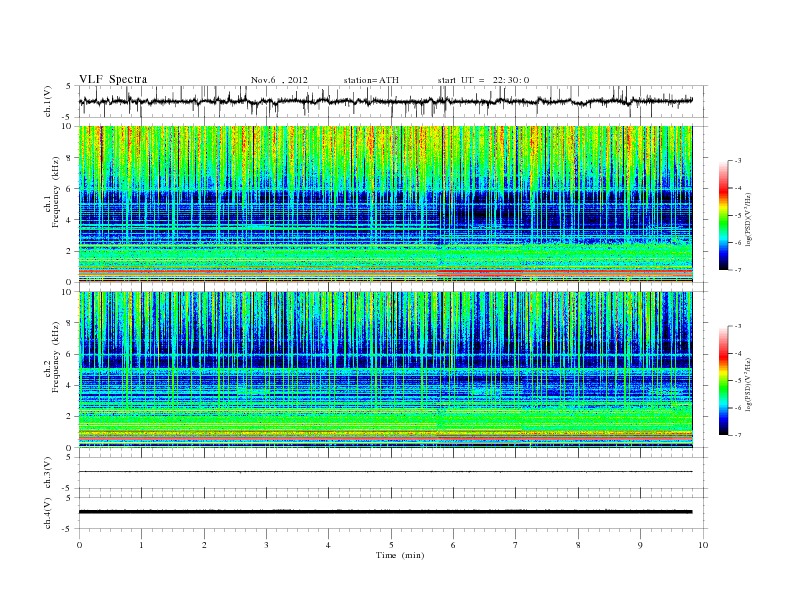Click tick label "4" on the time axis

[328, 545]
